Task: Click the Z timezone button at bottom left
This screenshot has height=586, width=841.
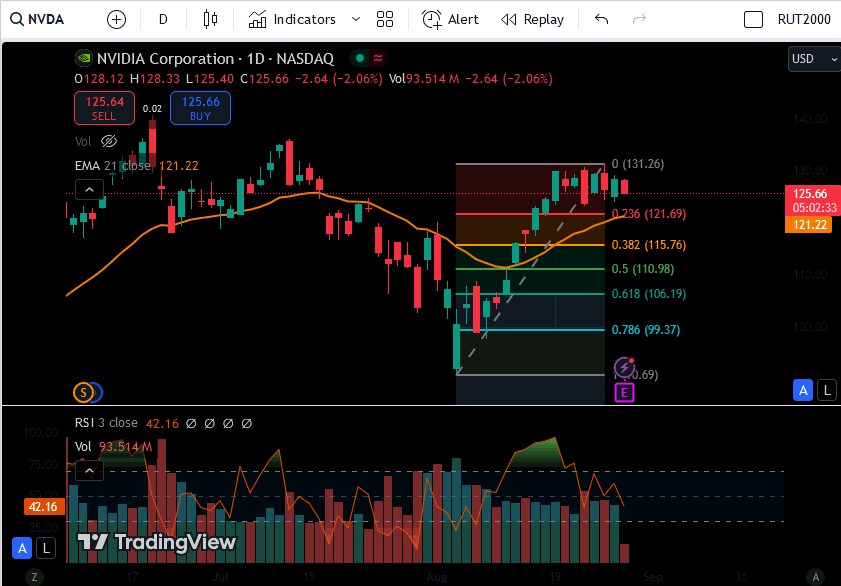Action: tap(34, 577)
